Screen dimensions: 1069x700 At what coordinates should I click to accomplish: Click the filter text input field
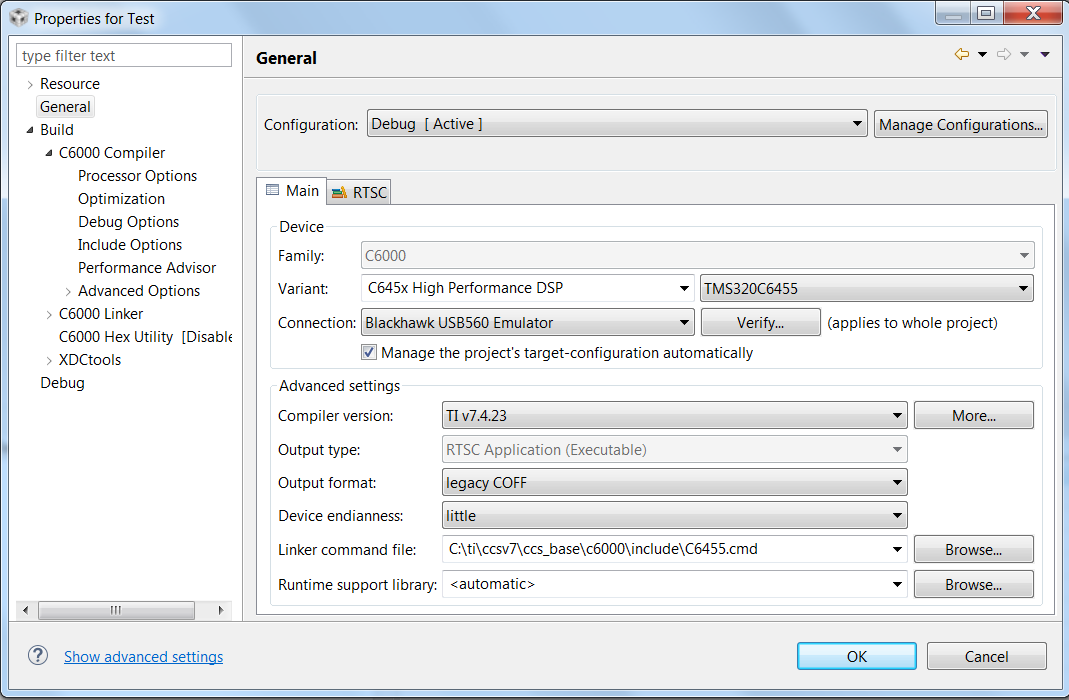[x=124, y=56]
